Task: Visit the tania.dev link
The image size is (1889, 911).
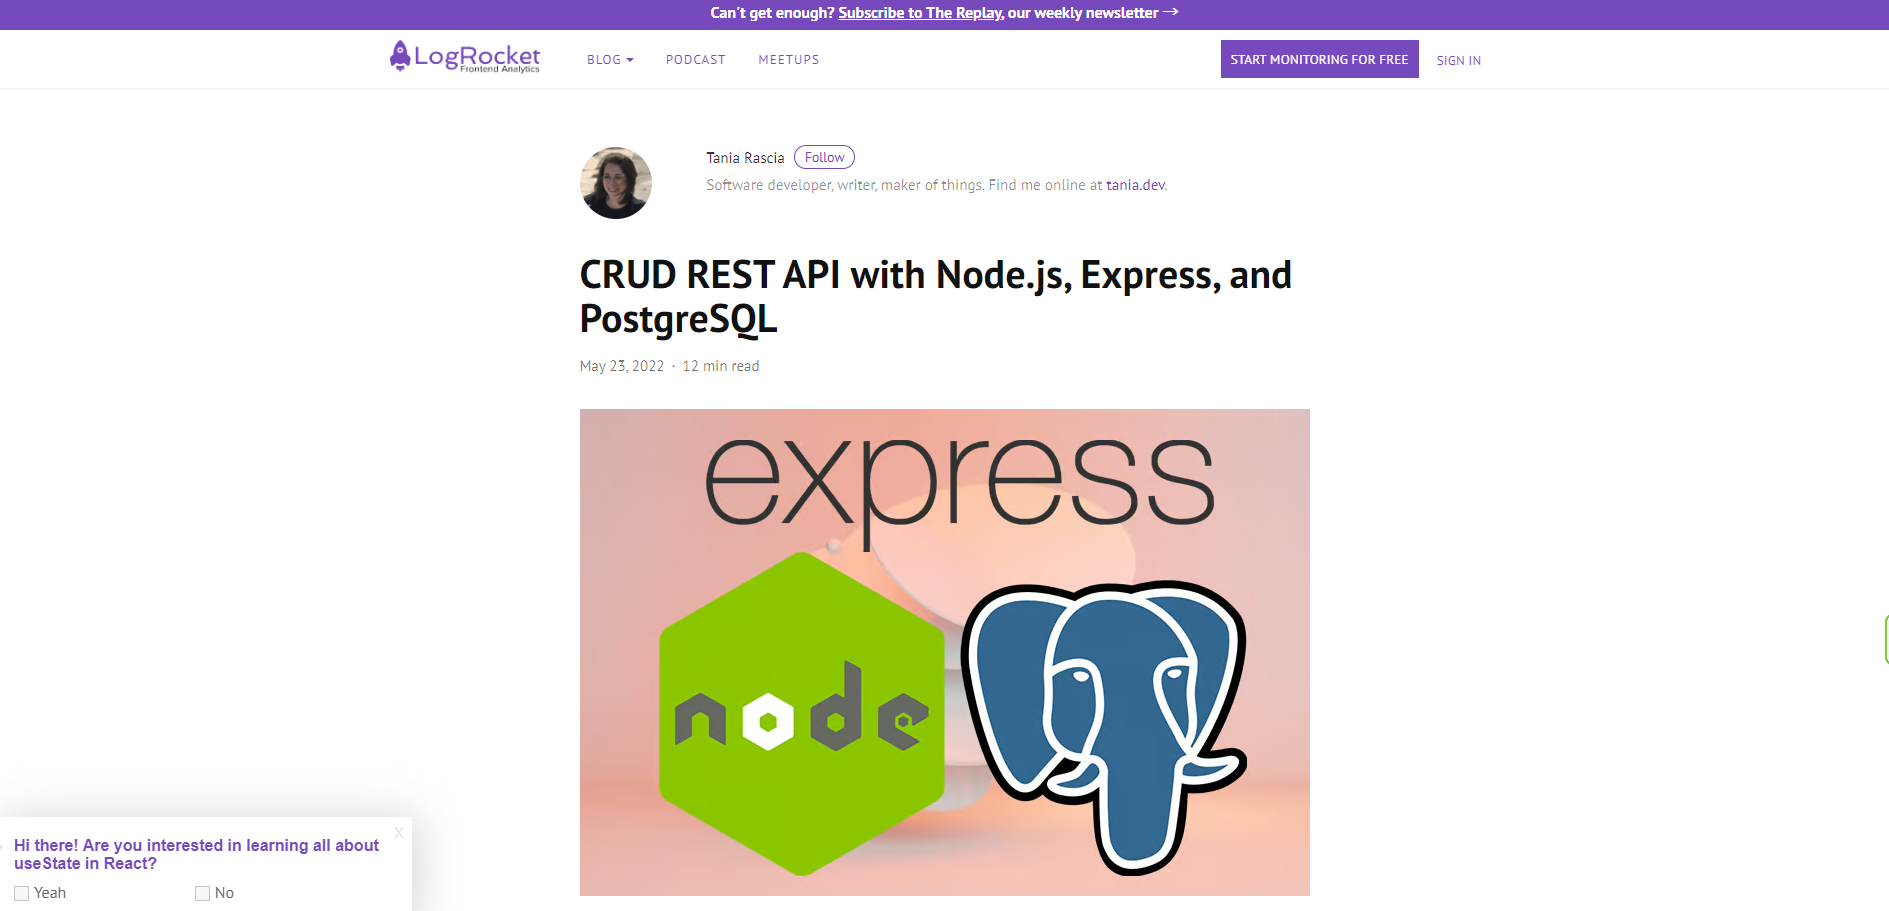Action: [x=1136, y=185]
